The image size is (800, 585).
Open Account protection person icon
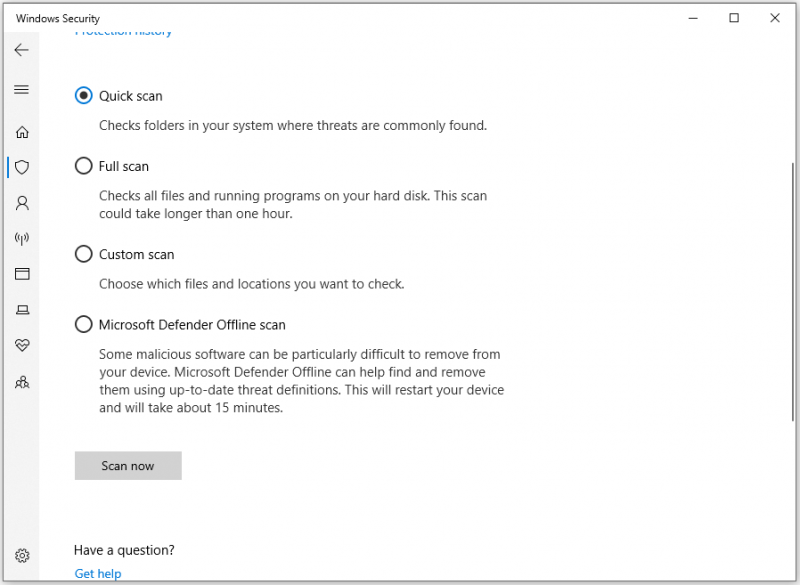tap(22, 203)
